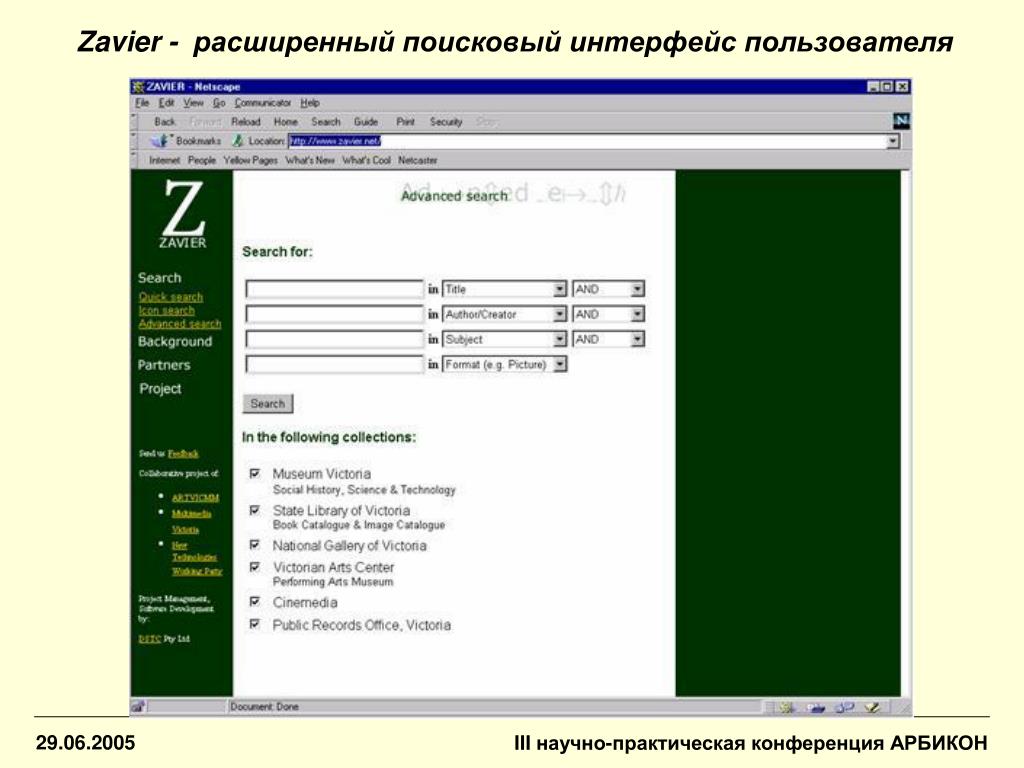
Task: Click the Yellow Pages personal toolbar link
Action: coord(250,160)
